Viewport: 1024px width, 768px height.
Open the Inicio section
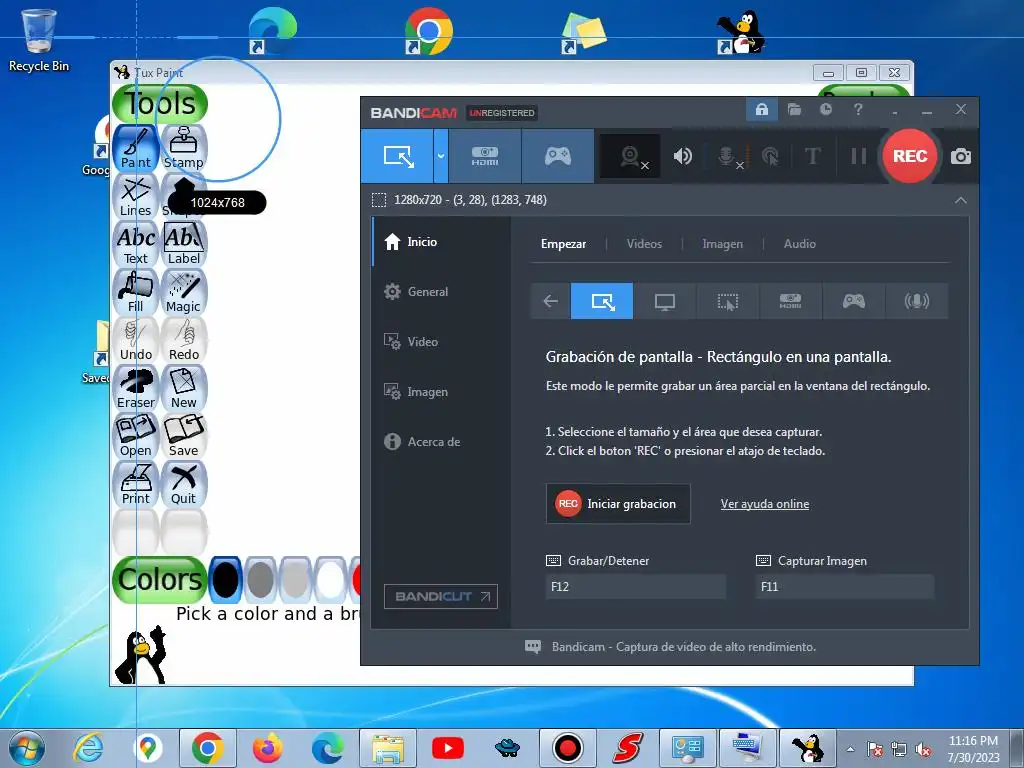tap(441, 242)
